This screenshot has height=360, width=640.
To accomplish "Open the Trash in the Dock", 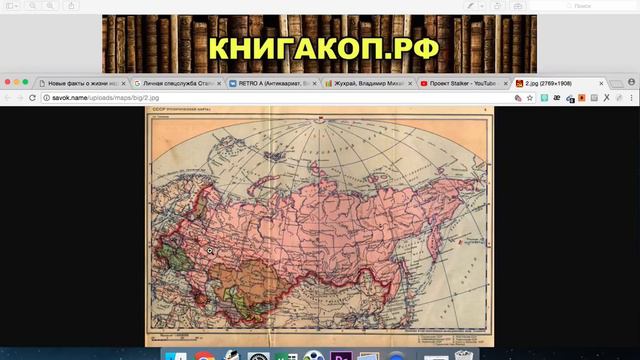I will coord(464,356).
